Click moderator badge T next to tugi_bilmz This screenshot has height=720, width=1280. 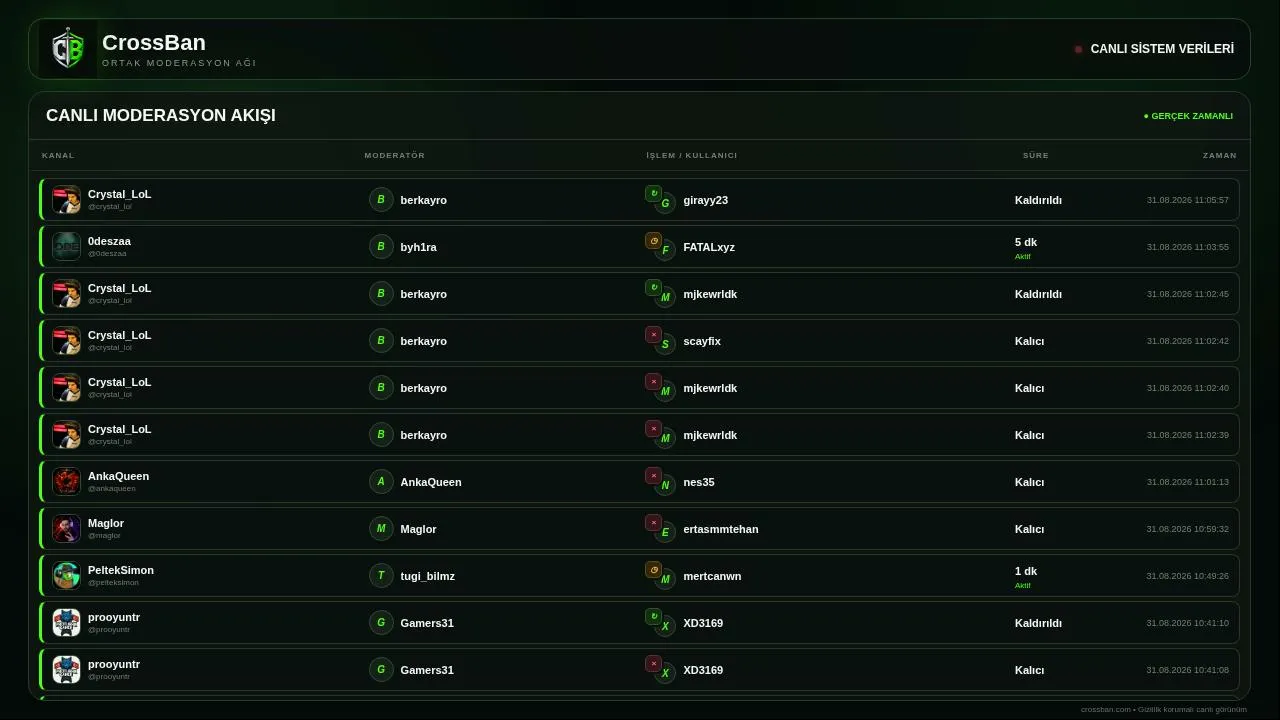click(x=381, y=575)
